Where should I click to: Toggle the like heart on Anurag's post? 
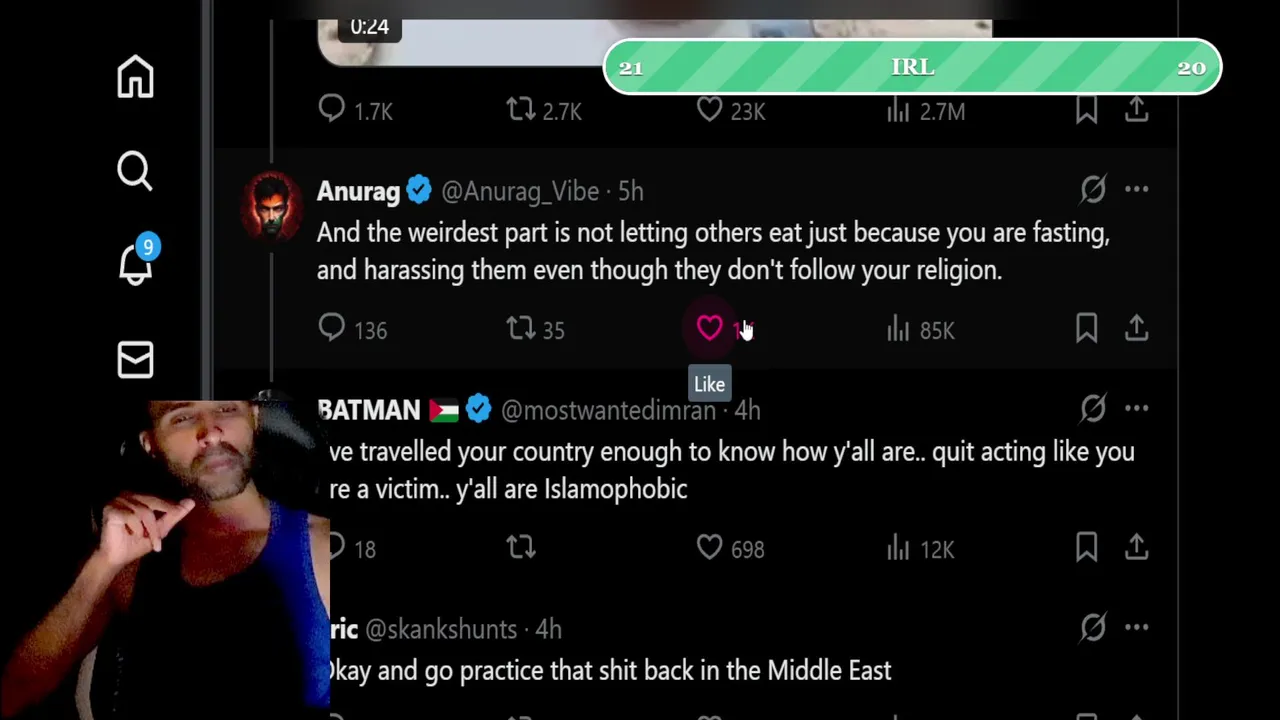pos(709,328)
